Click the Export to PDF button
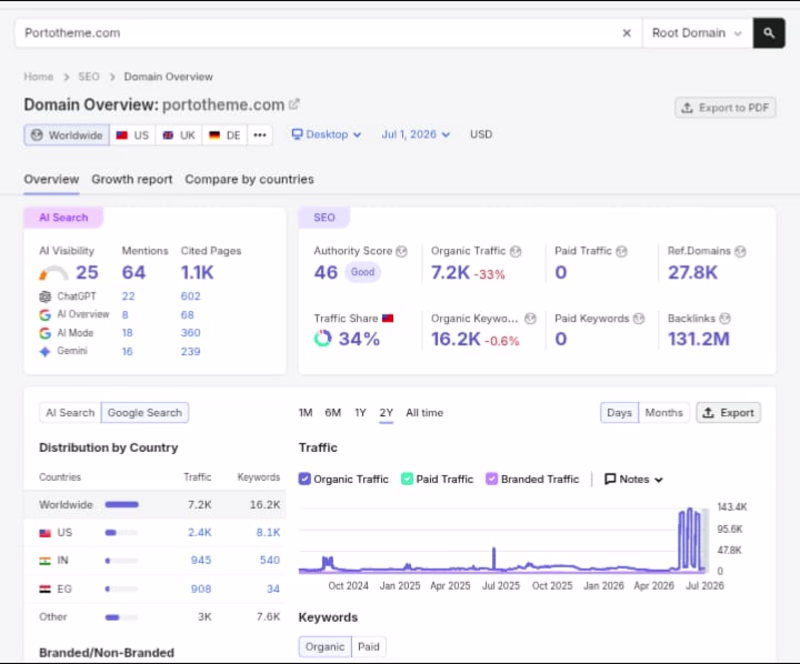This screenshot has width=800, height=664. point(726,108)
